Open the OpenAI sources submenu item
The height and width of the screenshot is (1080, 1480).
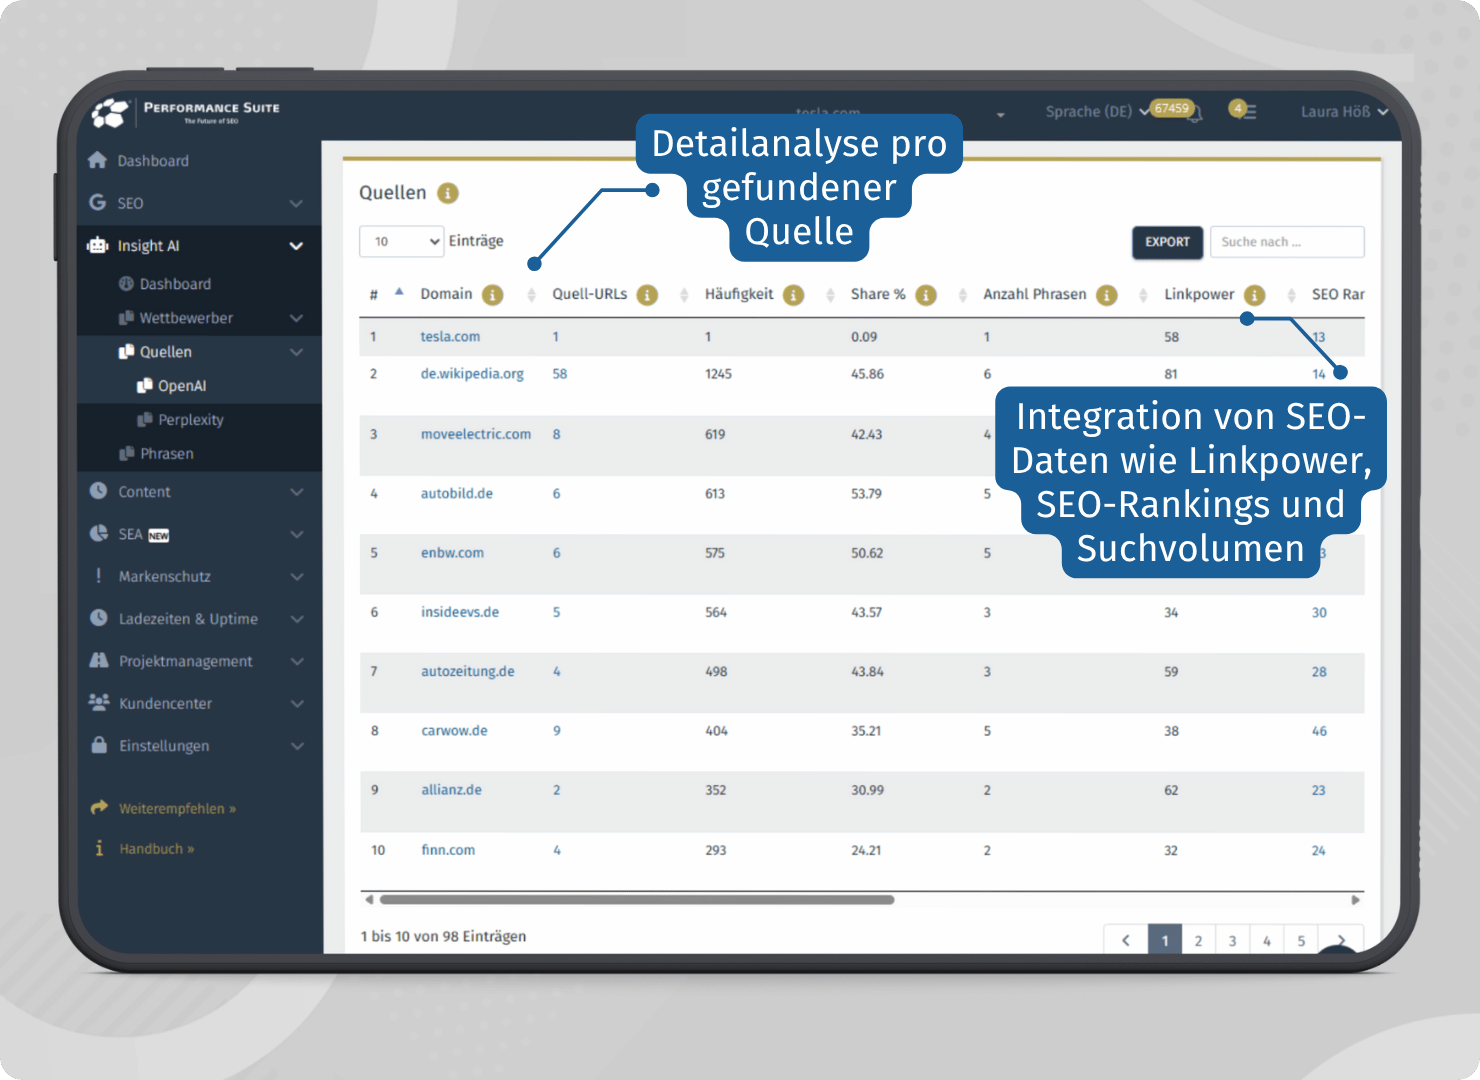coord(182,386)
